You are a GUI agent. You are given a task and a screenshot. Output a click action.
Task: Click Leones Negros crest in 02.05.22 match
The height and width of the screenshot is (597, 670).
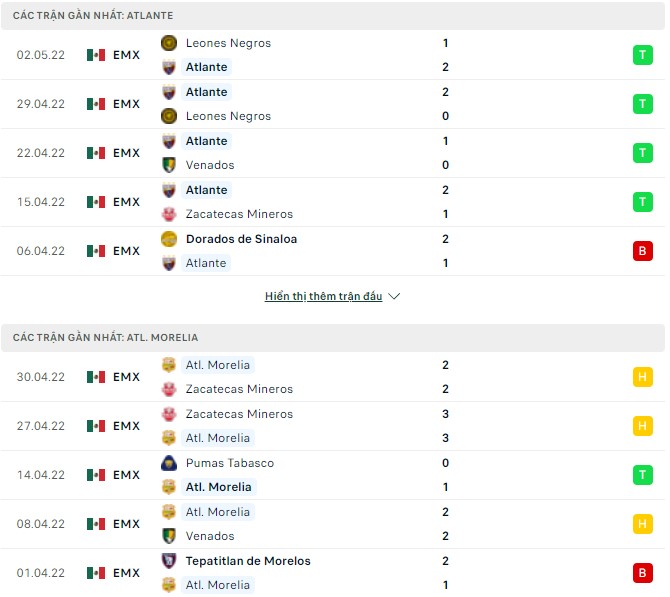tap(169, 43)
